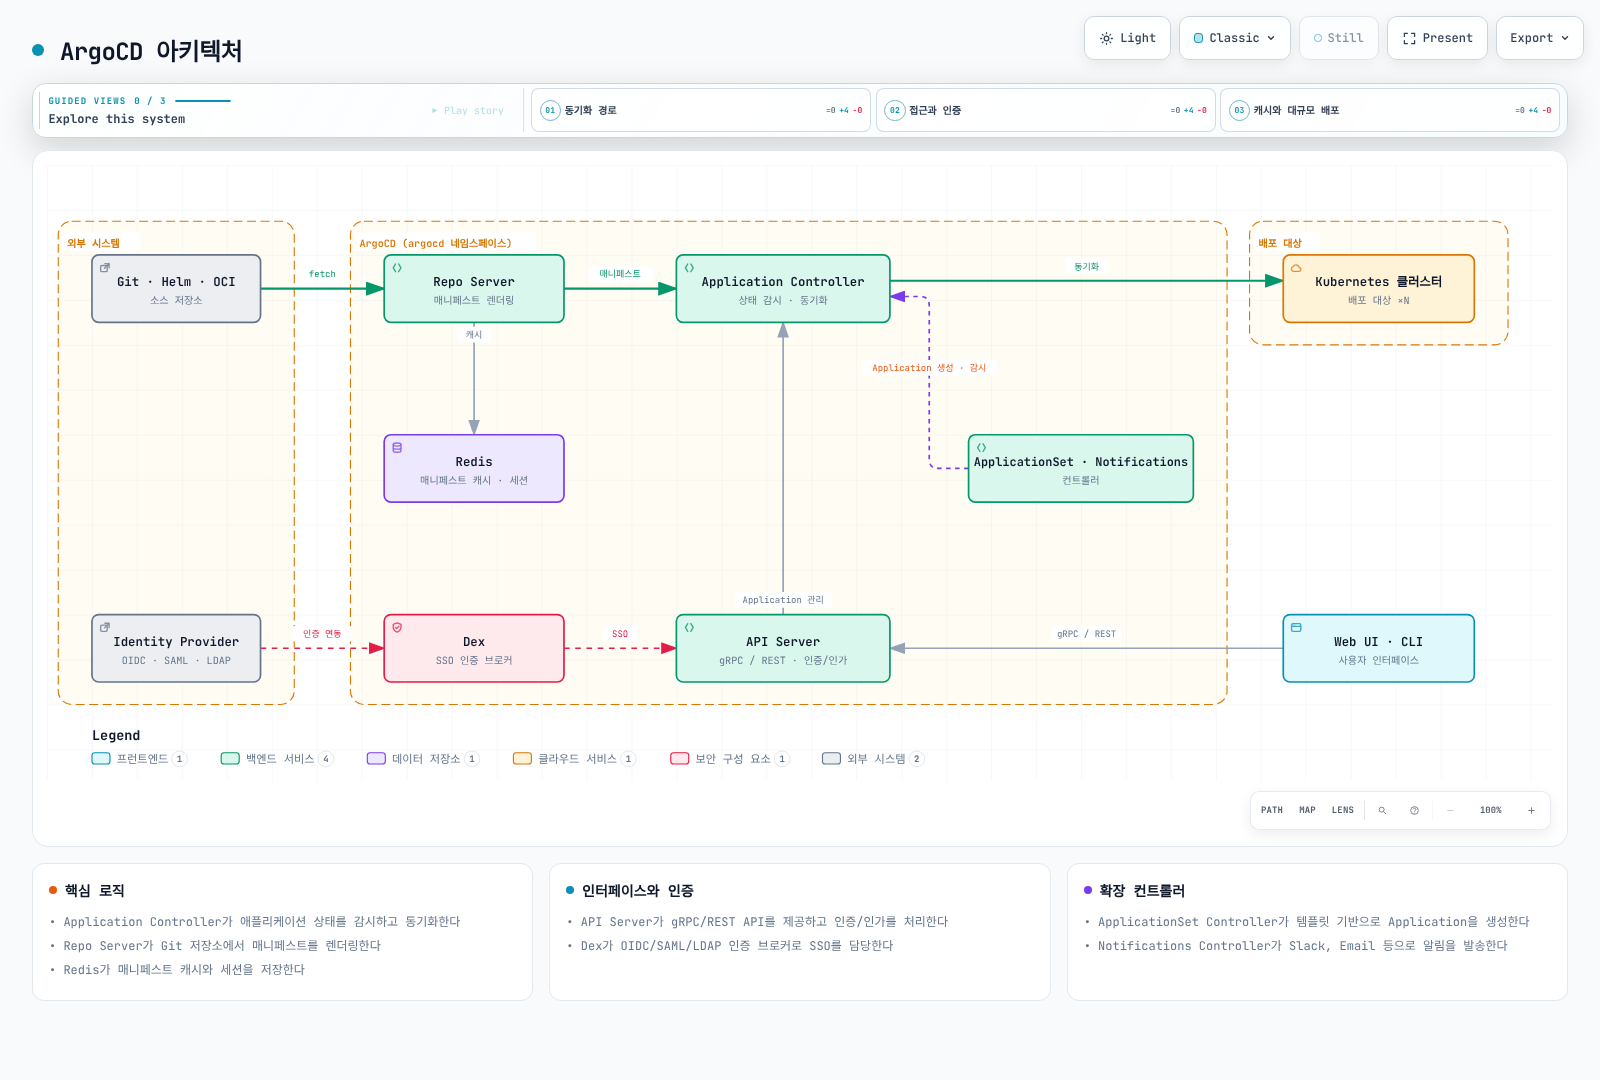1600x1080 pixels.
Task: Click code icon on ApplicationSet Notifications node
Action: pos(981,448)
